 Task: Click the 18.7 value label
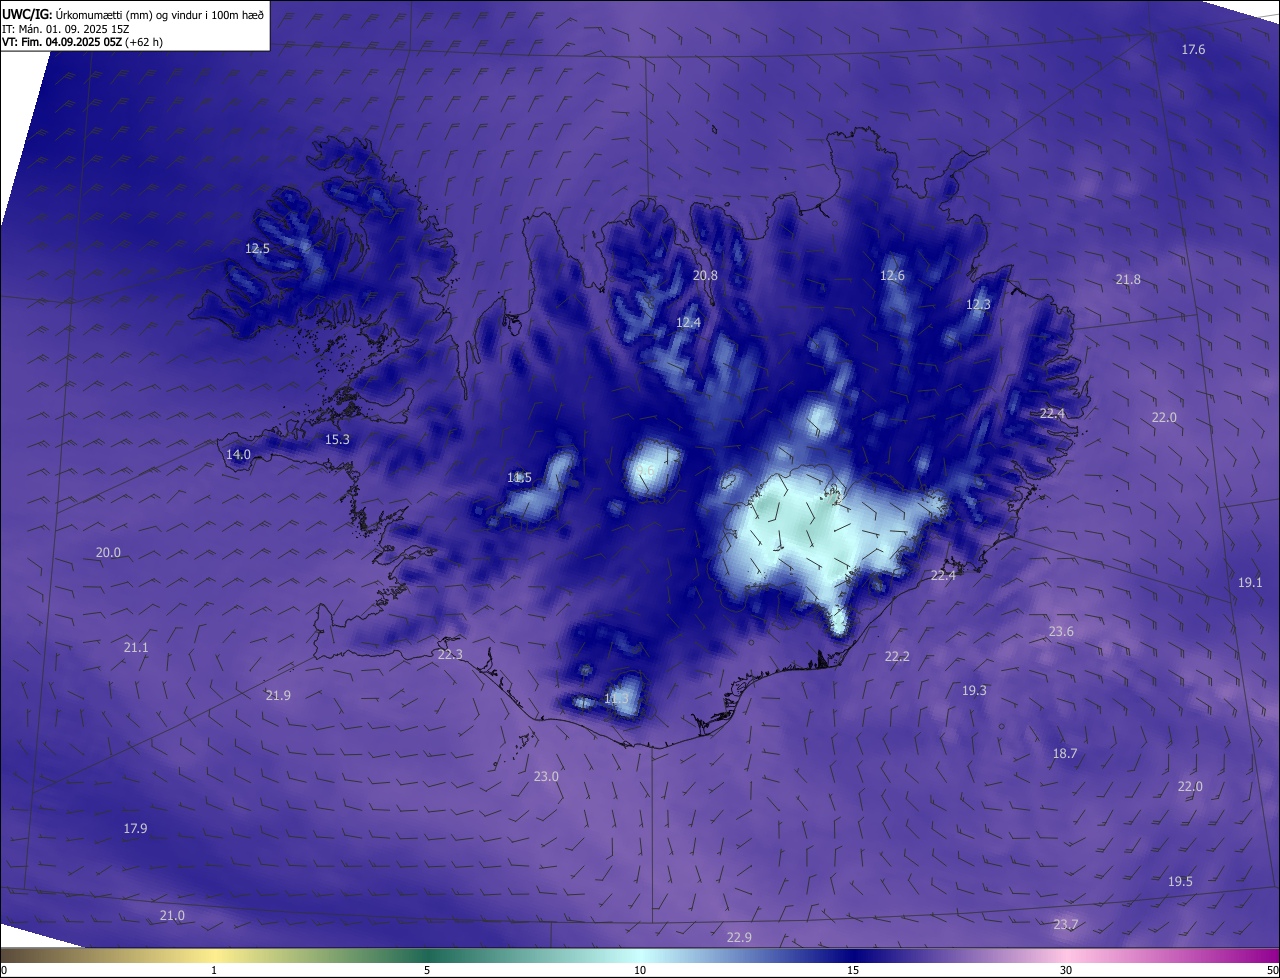click(x=1065, y=754)
